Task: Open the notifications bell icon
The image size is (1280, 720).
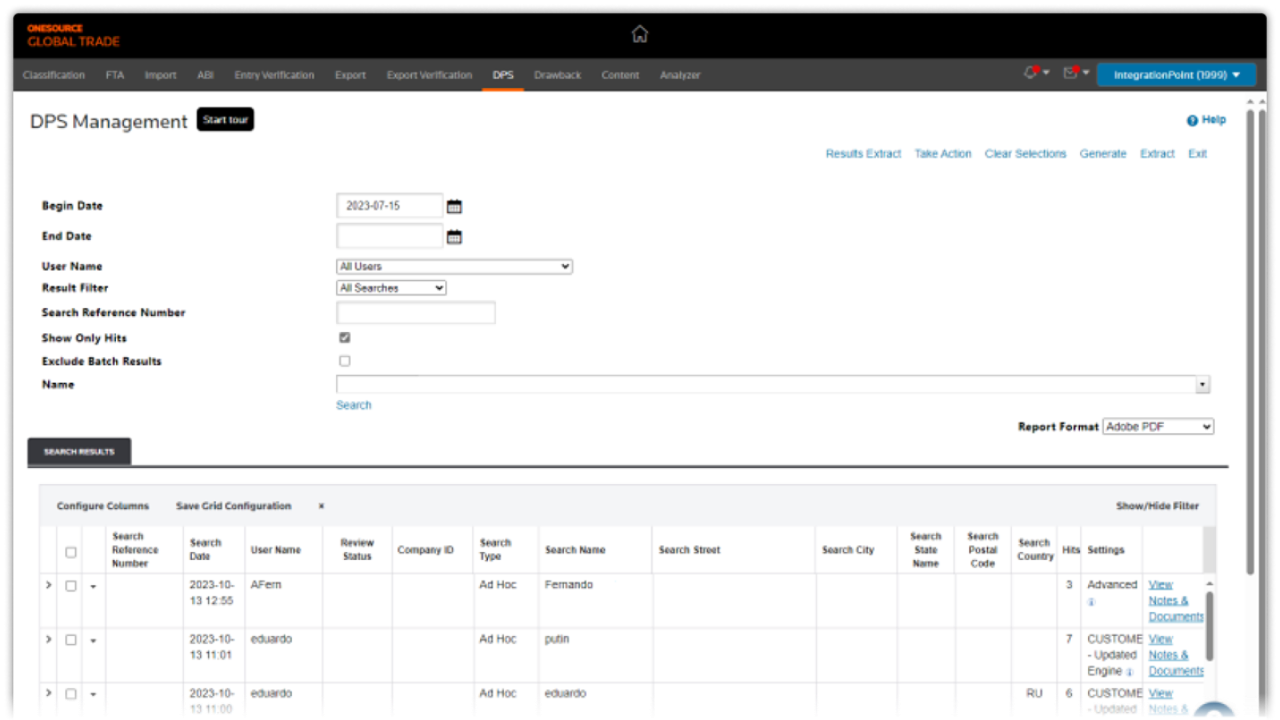Action: [x=1031, y=73]
